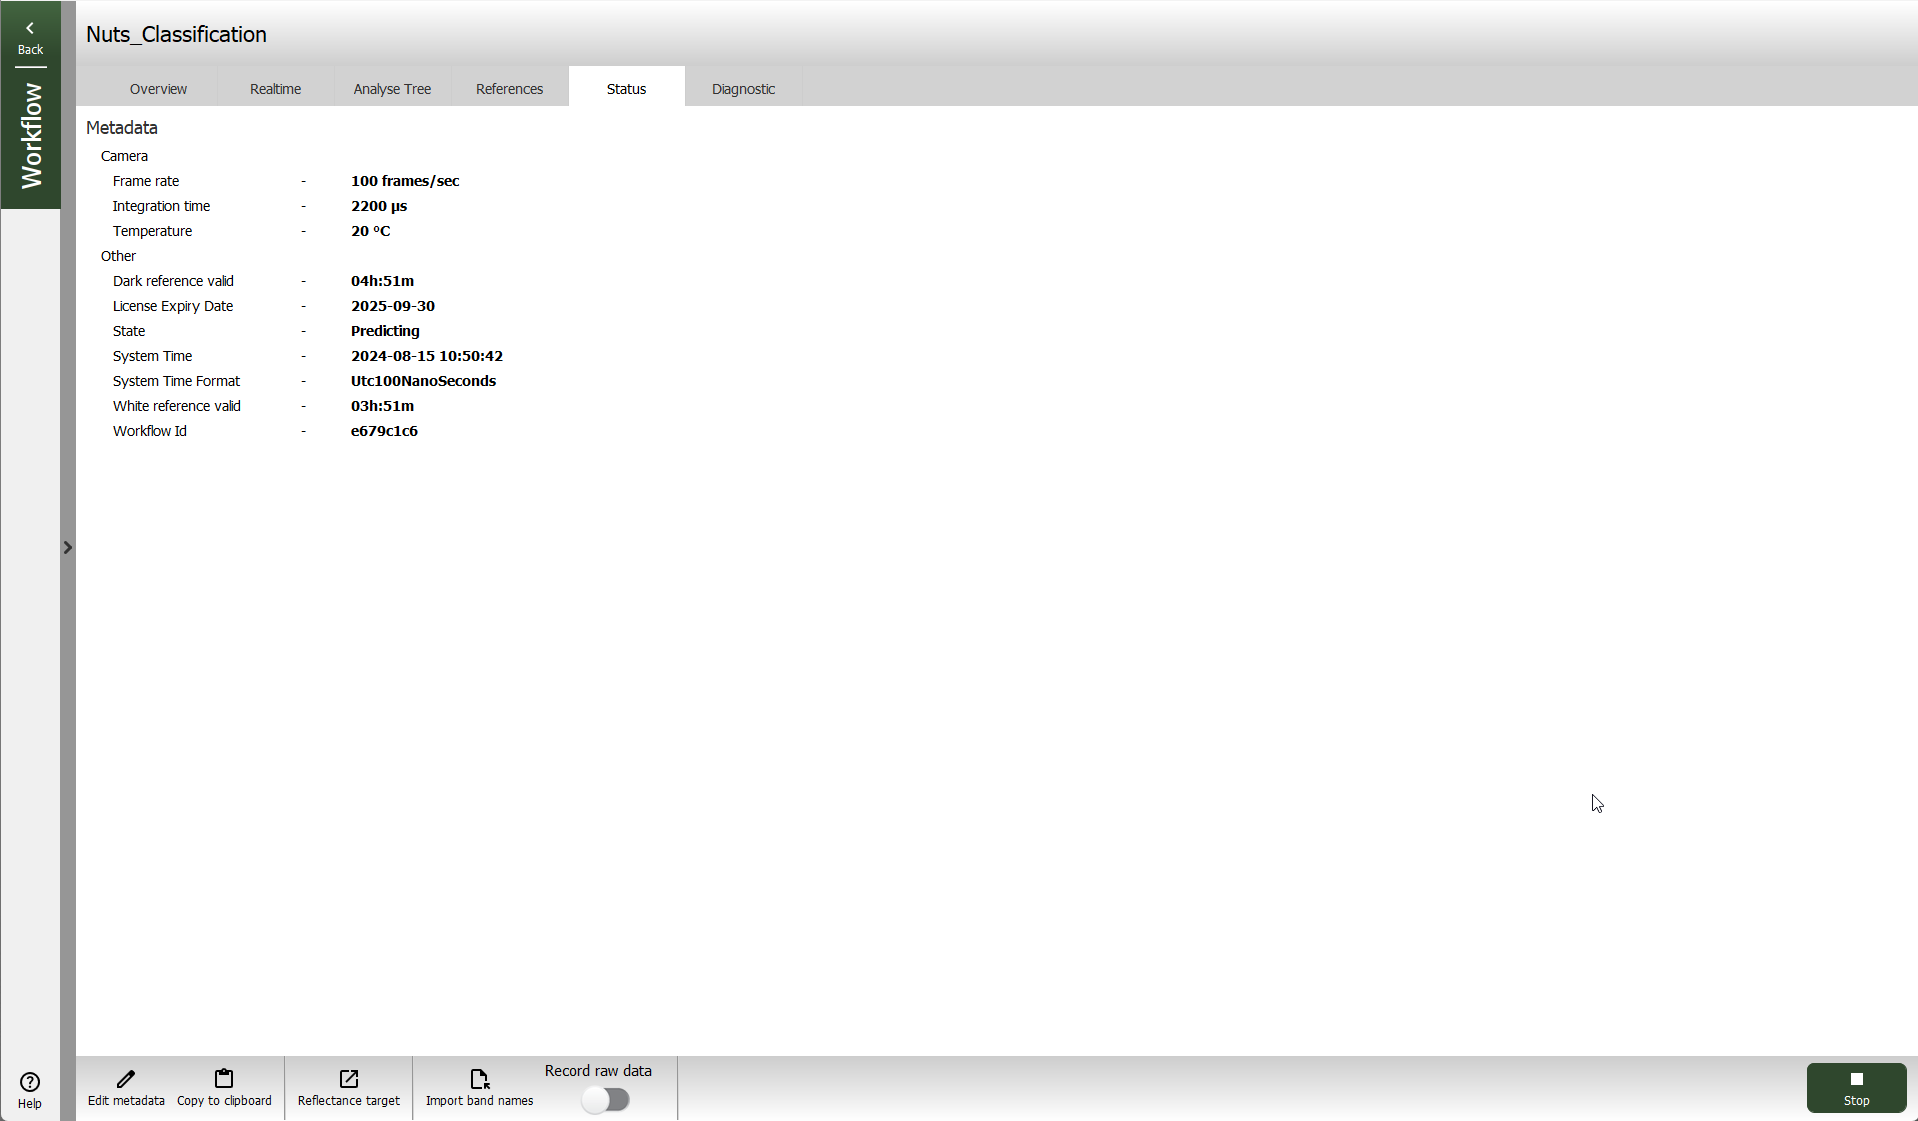The width and height of the screenshot is (1918, 1121).
Task: Open the Reflectance target icon
Action: (x=348, y=1079)
